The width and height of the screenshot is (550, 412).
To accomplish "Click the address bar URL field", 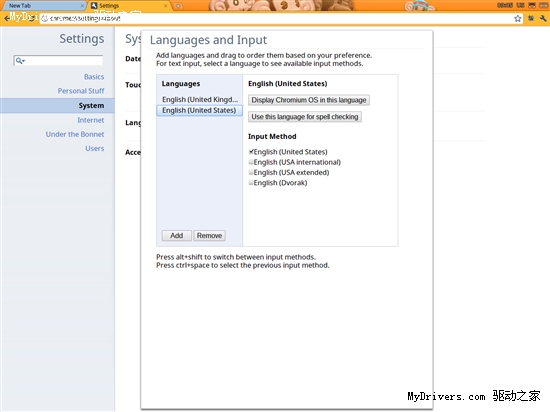I will 281,19.
